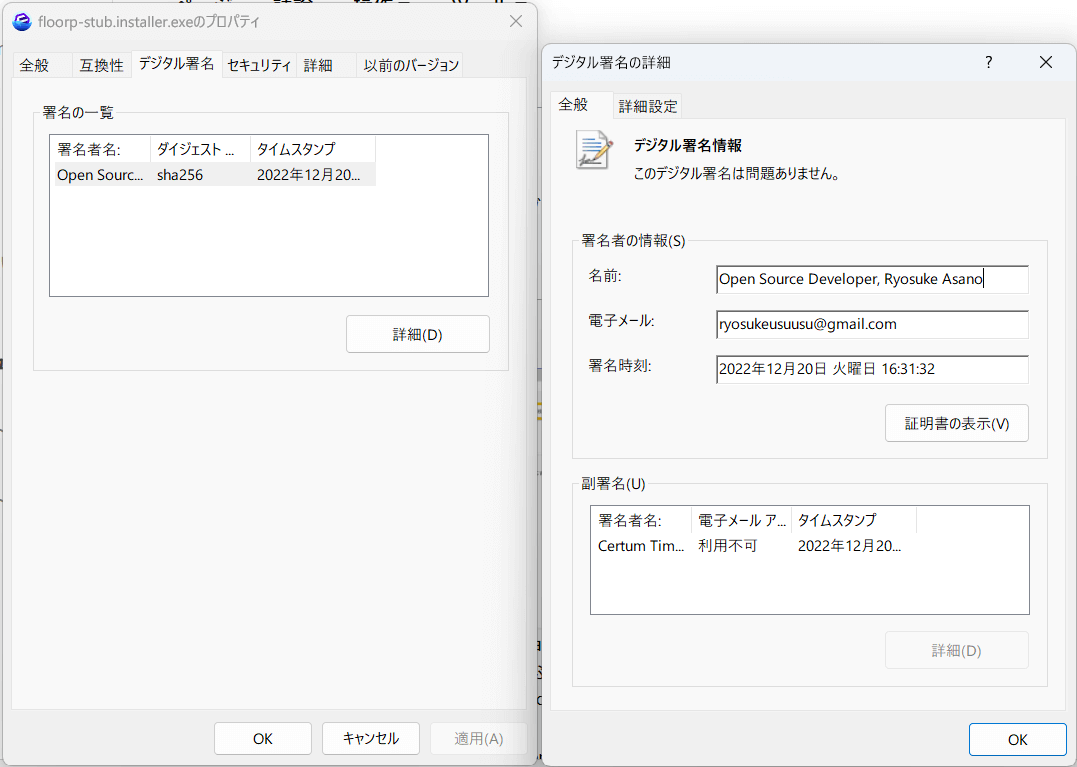Click the 詳細(D) button under signature list

[x=417, y=335]
